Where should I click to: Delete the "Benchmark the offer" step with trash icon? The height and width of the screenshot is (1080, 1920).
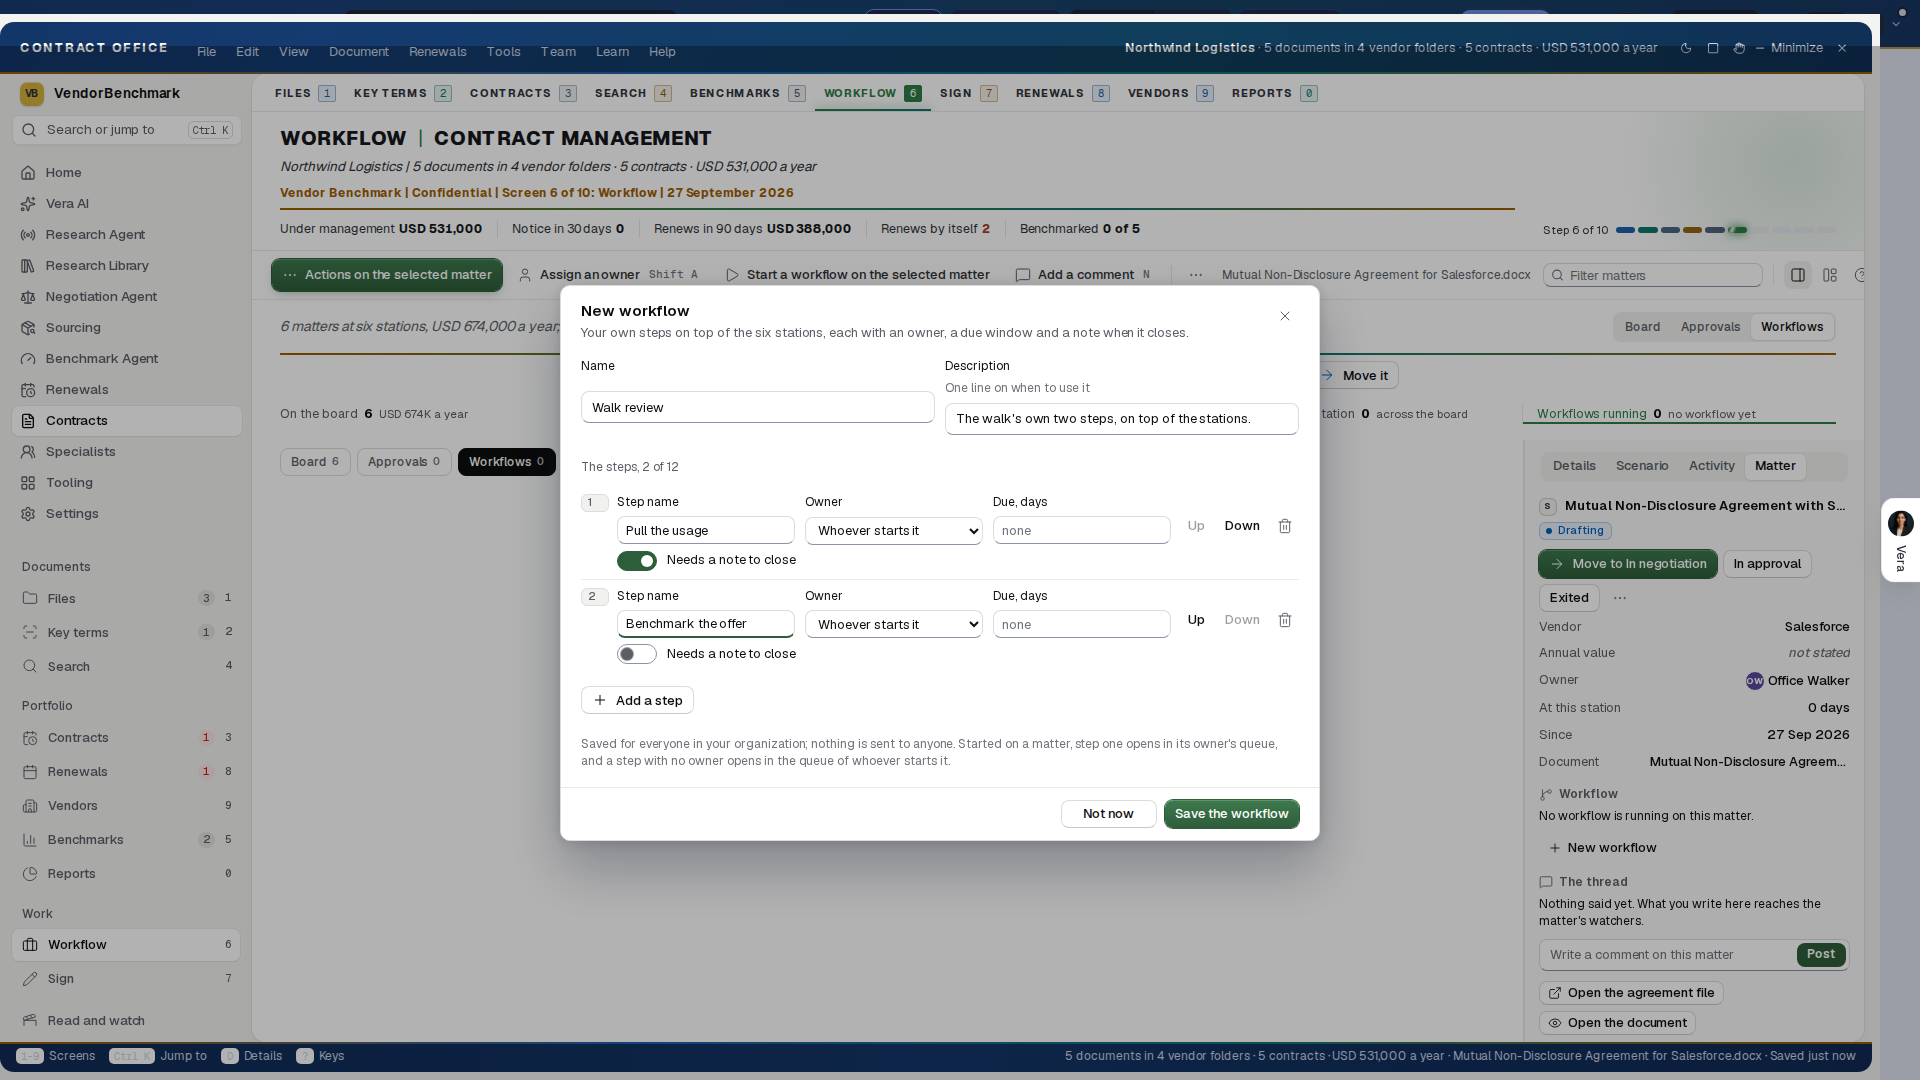pyautogui.click(x=1285, y=620)
